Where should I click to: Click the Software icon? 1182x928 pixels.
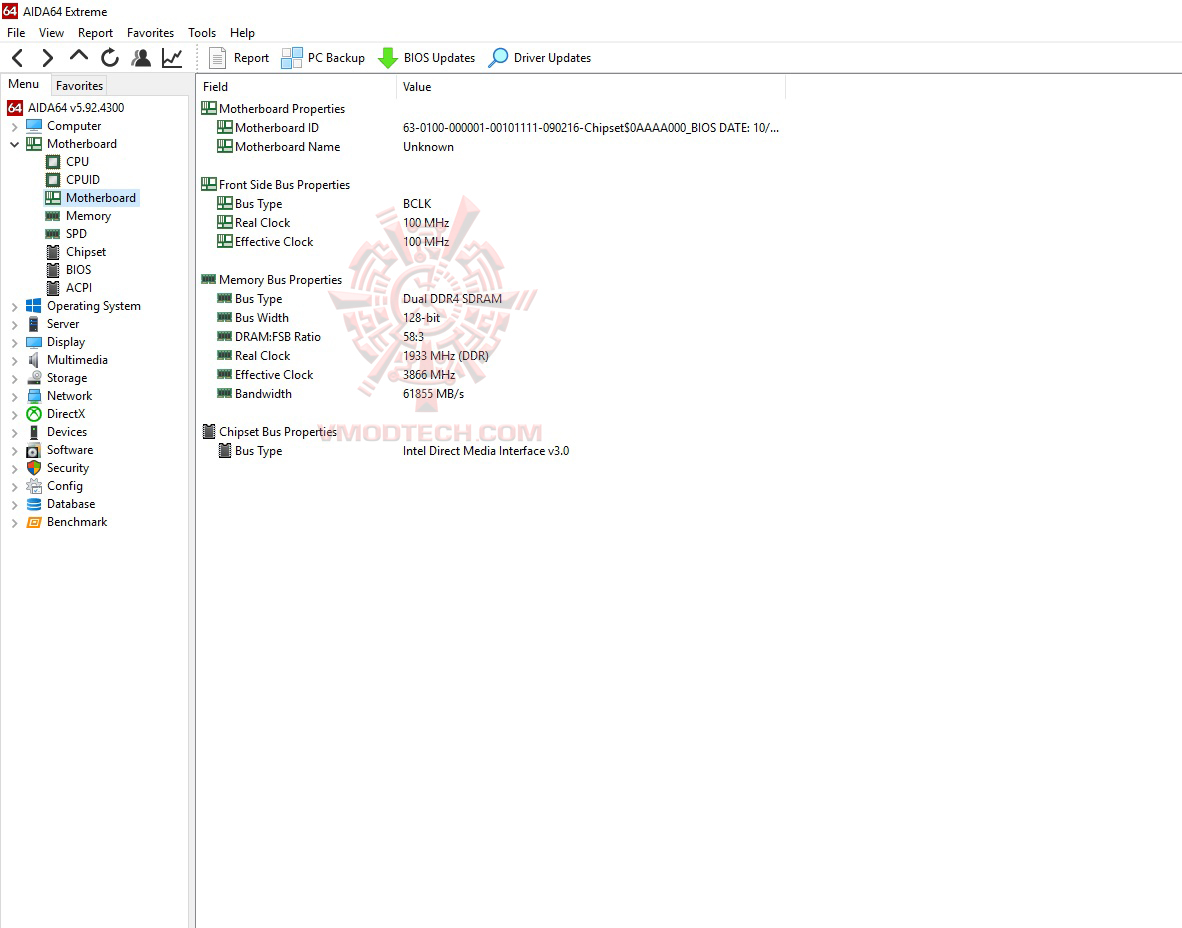[x=34, y=450]
